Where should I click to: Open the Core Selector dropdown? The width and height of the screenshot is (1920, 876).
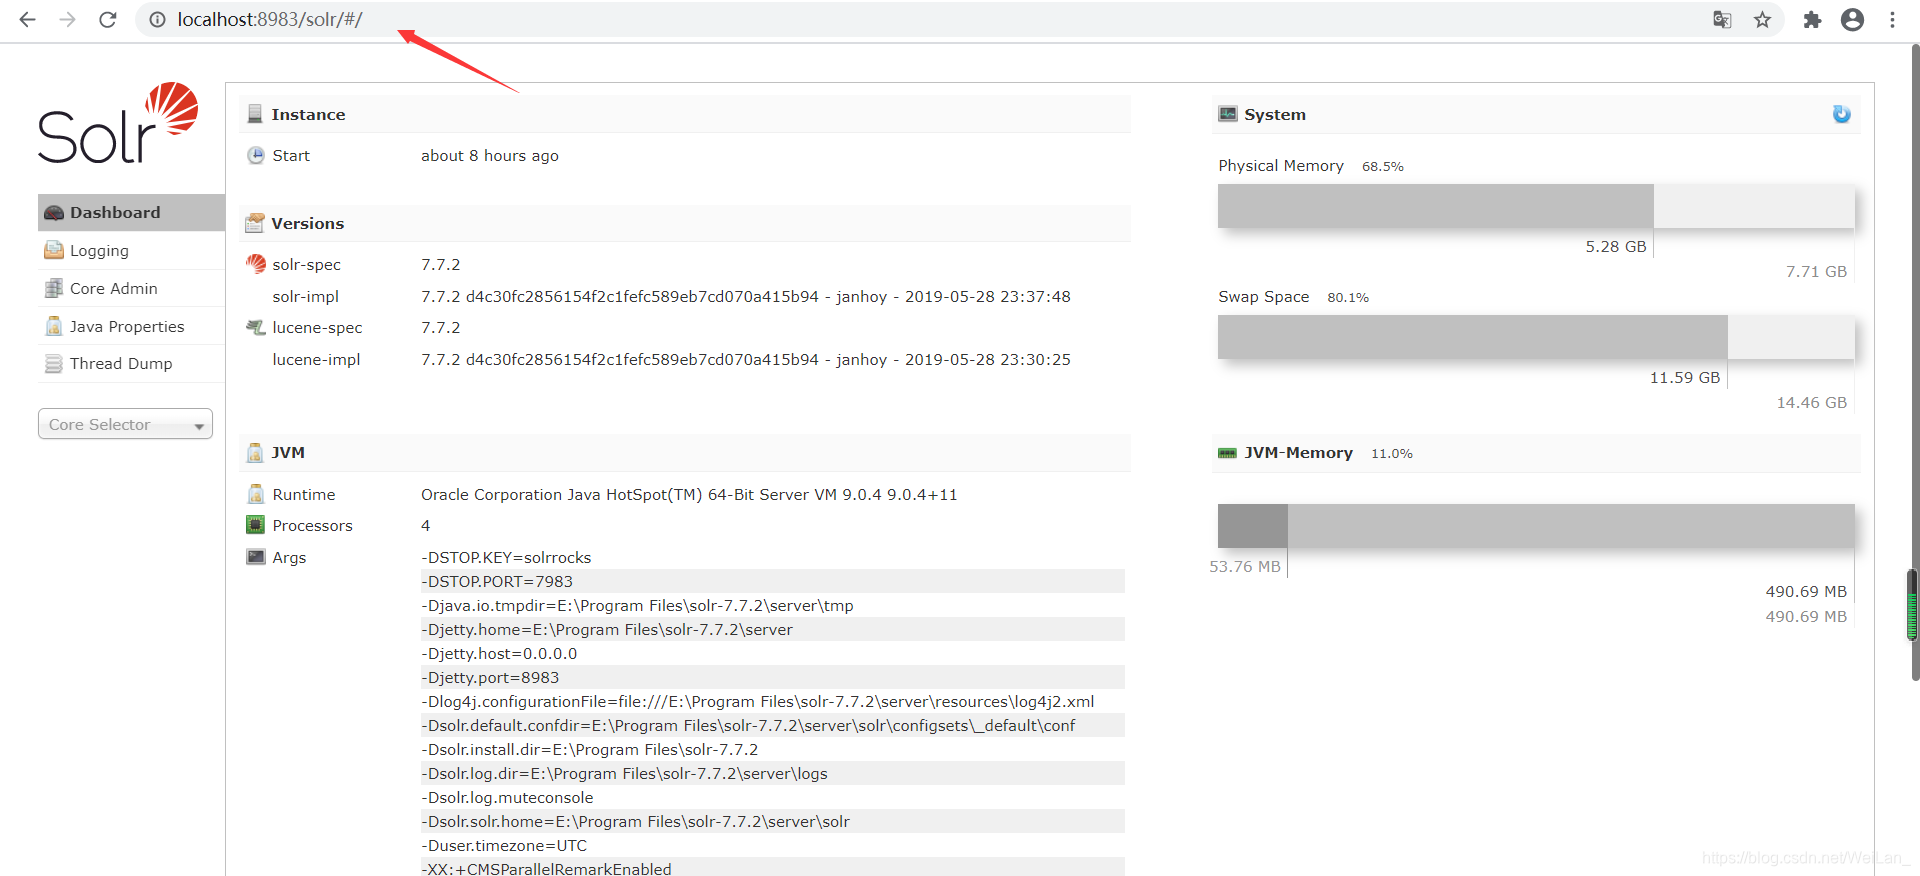[x=125, y=424]
